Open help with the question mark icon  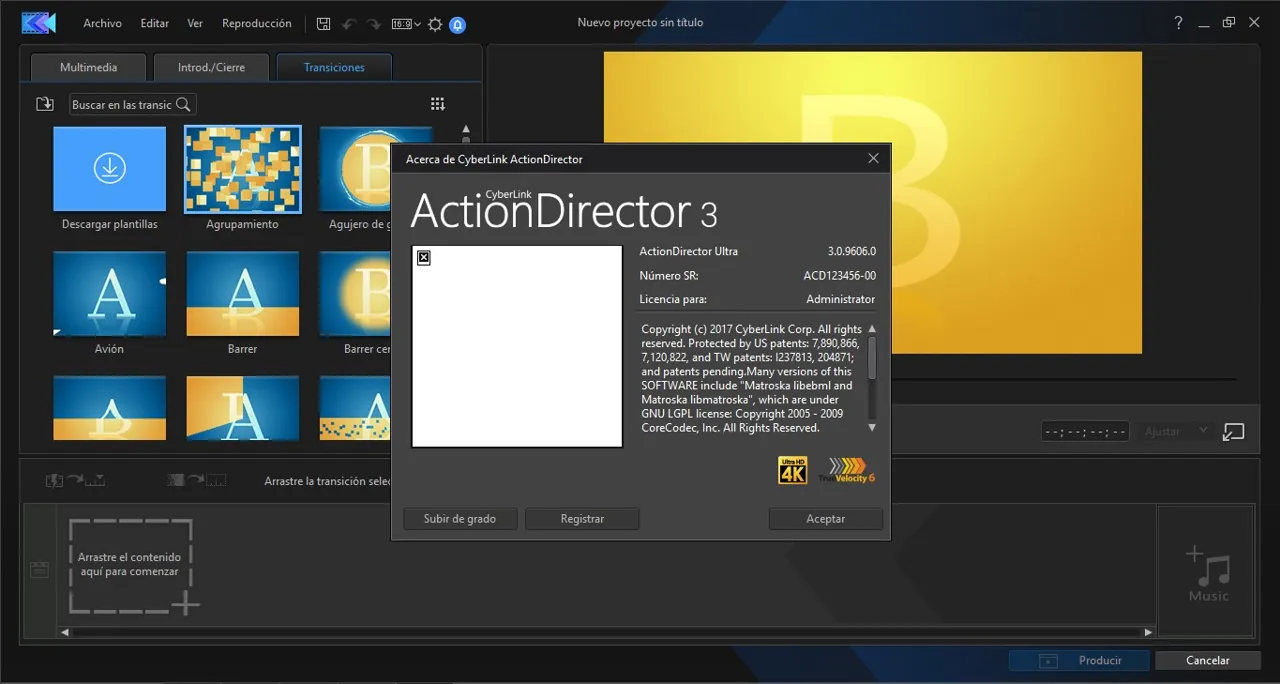coord(1179,23)
